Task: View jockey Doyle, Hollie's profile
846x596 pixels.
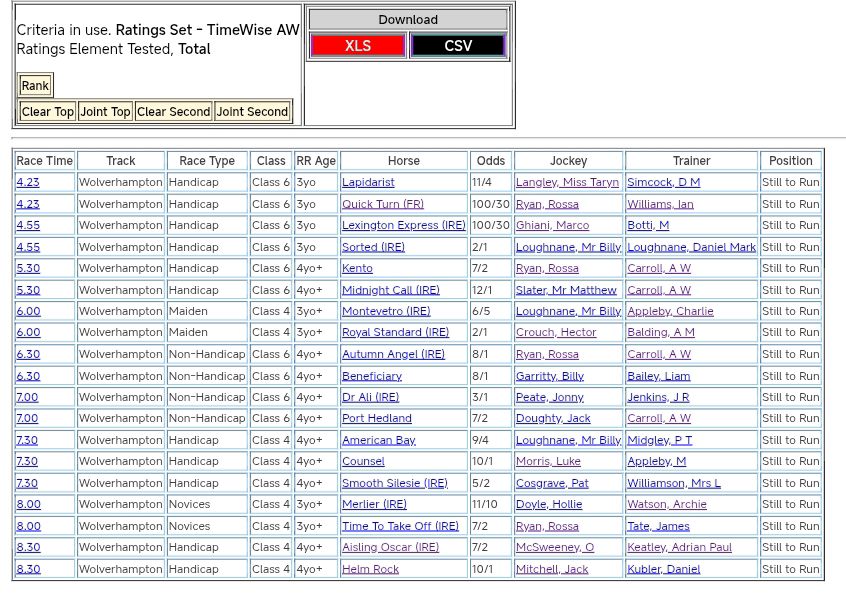Action: [549, 505]
